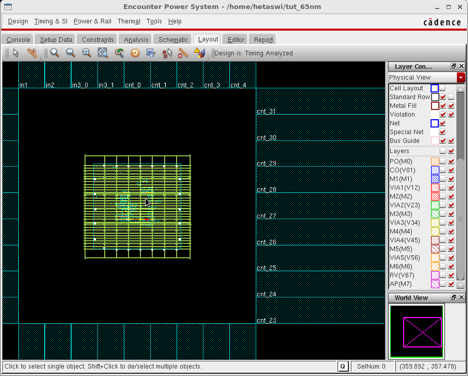Click the Q button in status bar
The width and height of the screenshot is (468, 377).
pos(343,367)
